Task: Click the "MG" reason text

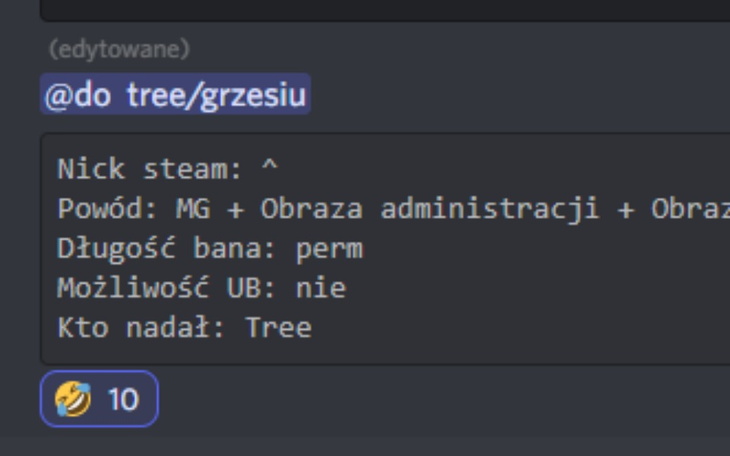Action: pyautogui.click(x=192, y=209)
